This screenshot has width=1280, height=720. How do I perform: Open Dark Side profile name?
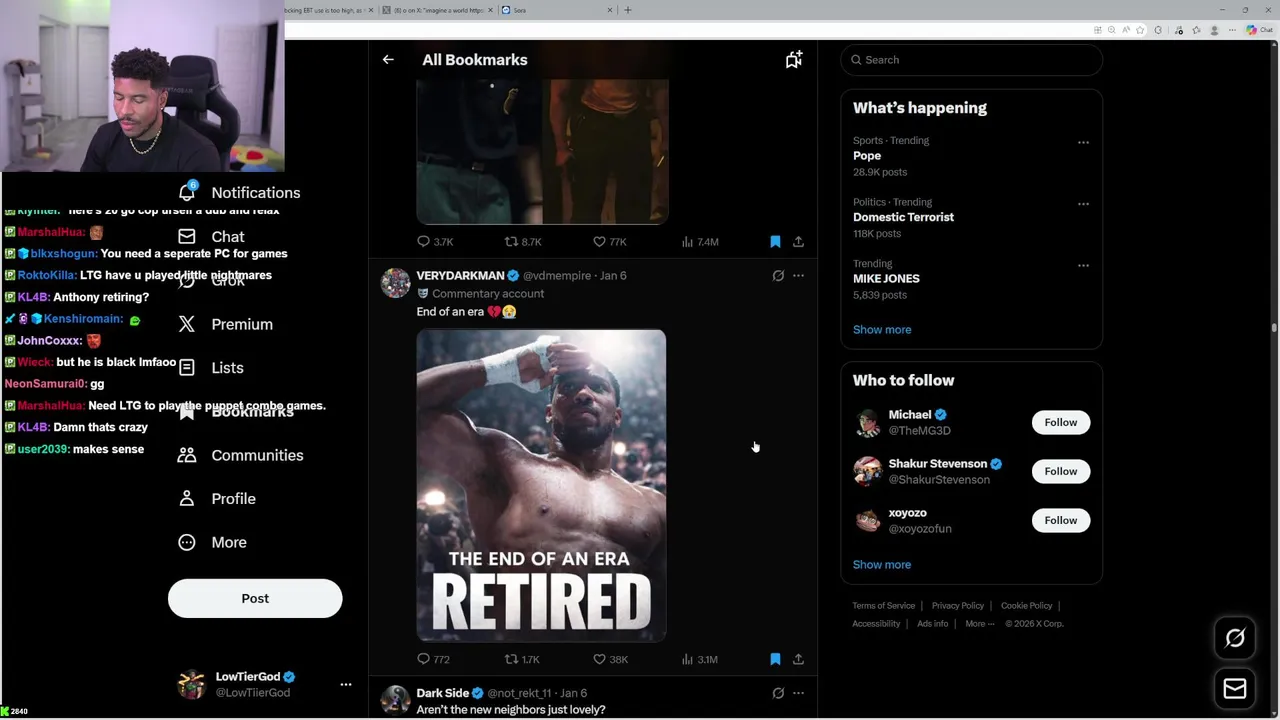442,693
